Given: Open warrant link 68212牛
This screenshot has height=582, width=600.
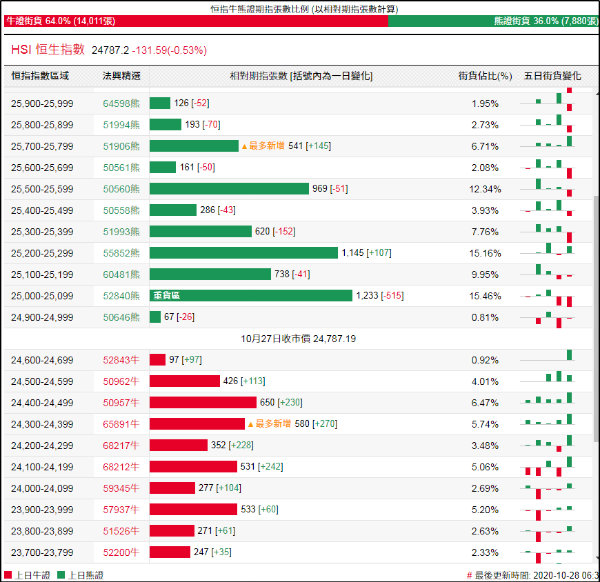Looking at the screenshot, I should click(121, 467).
